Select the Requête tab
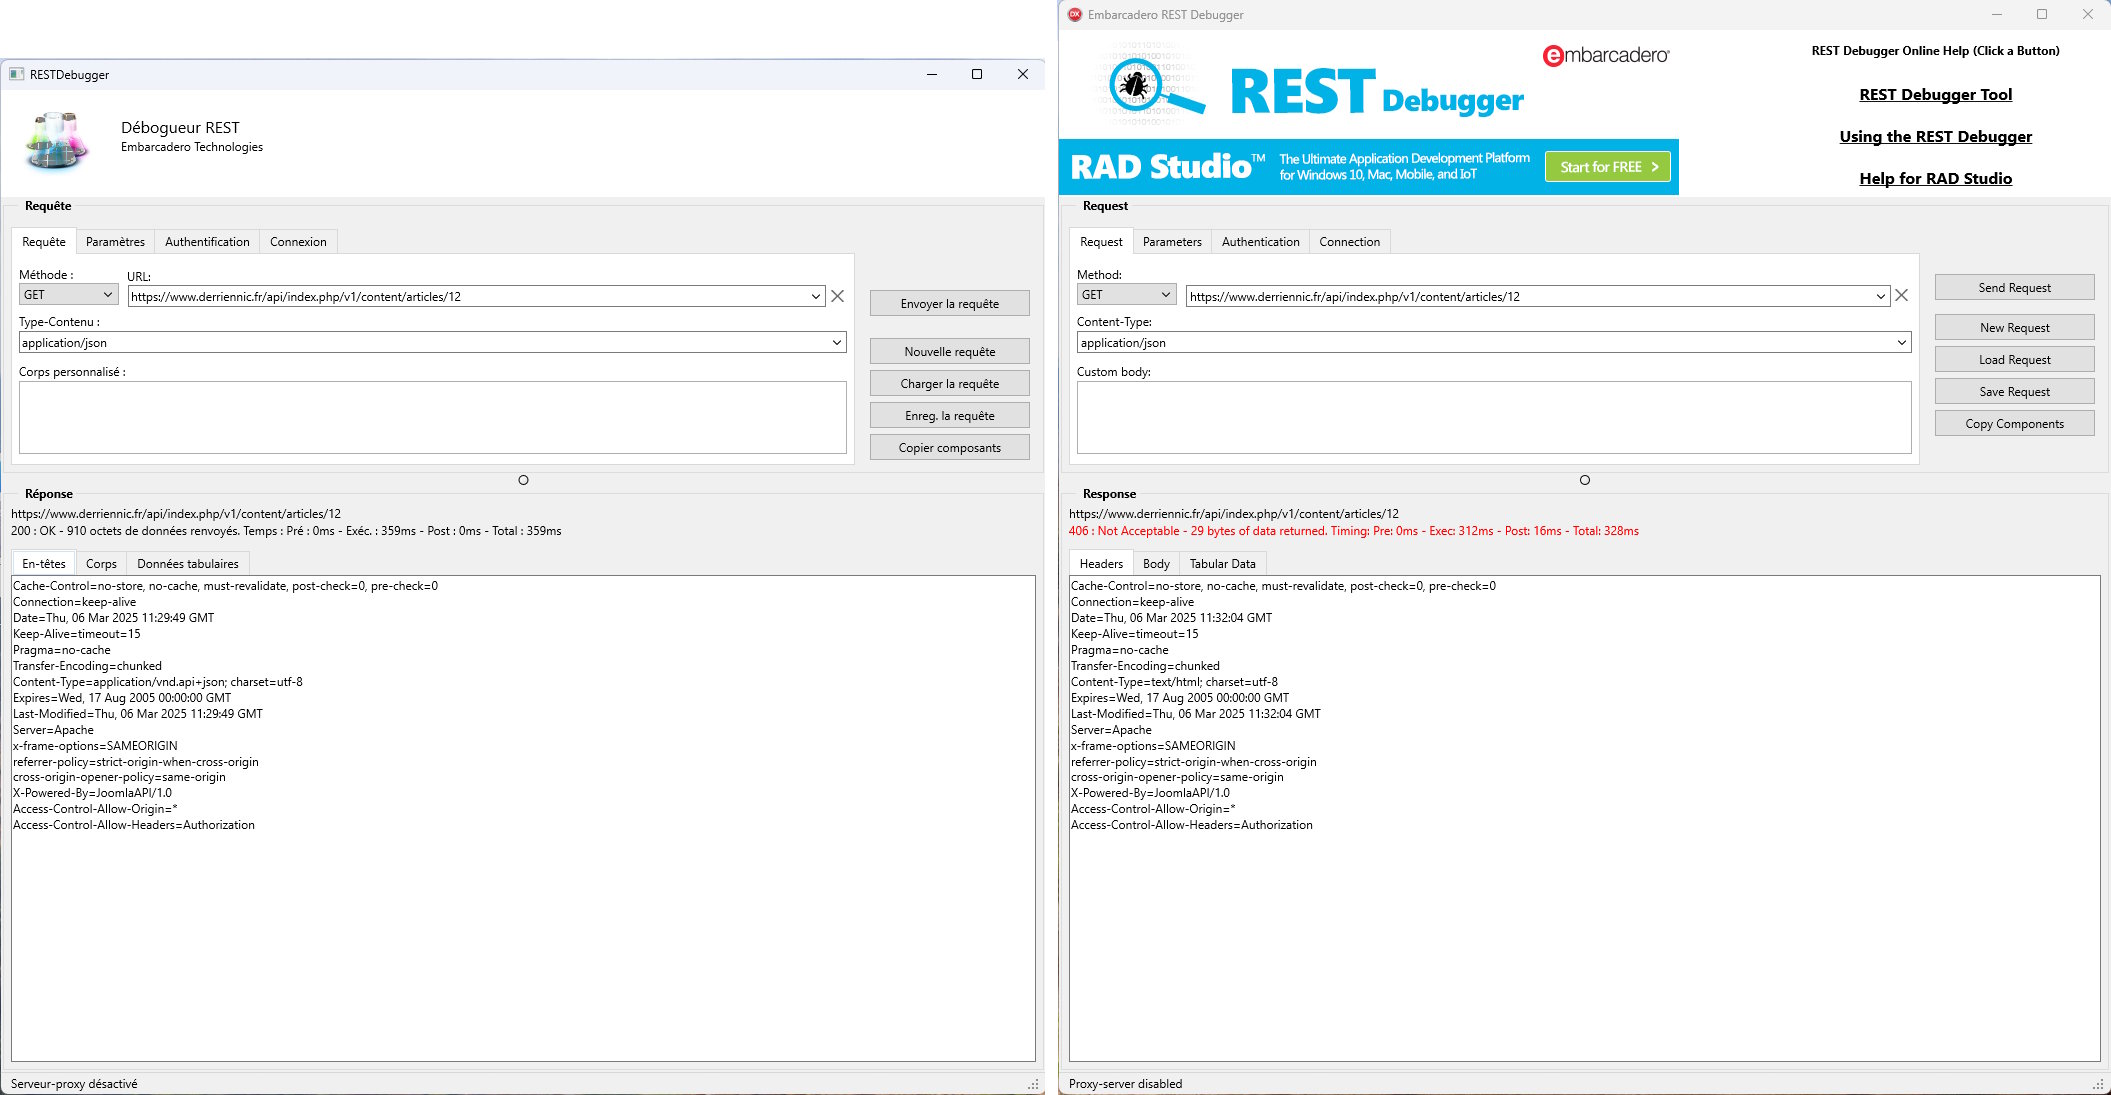This screenshot has height=1095, width=2111. click(x=44, y=242)
